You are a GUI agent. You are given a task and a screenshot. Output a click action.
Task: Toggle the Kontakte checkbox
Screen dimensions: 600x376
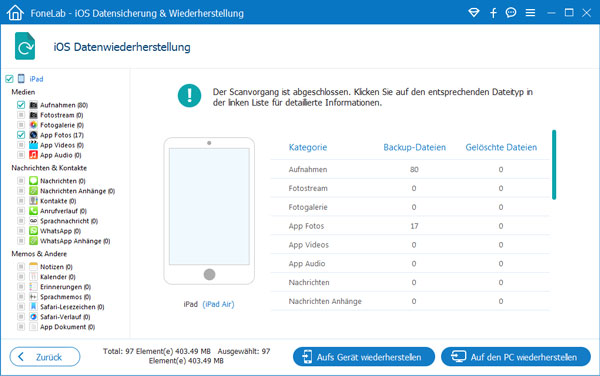[x=21, y=200]
